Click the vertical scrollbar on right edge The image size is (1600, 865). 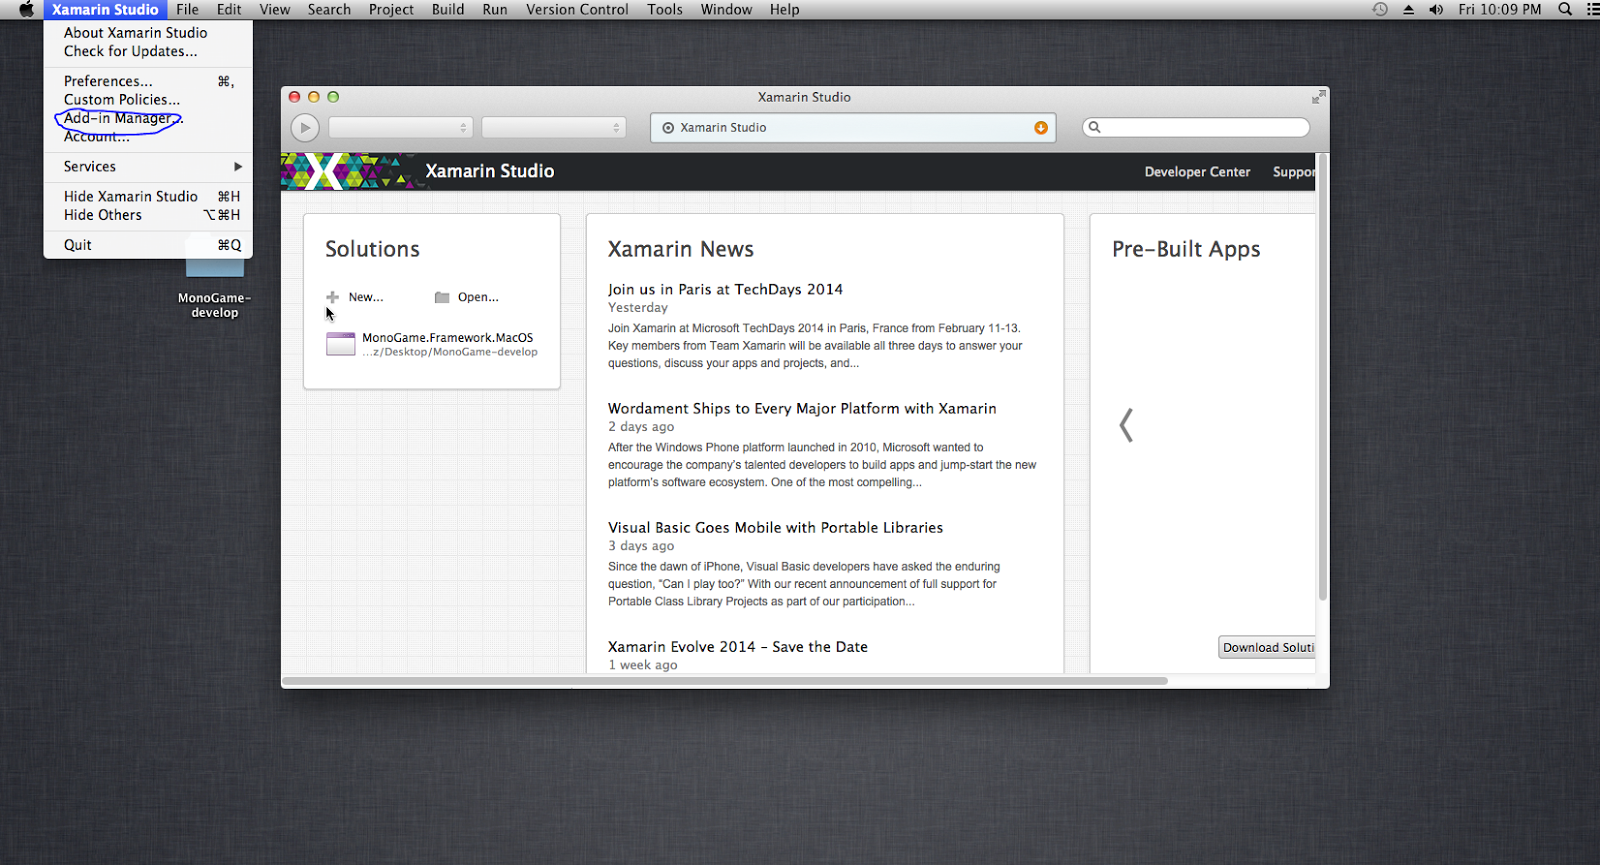pyautogui.click(x=1322, y=377)
